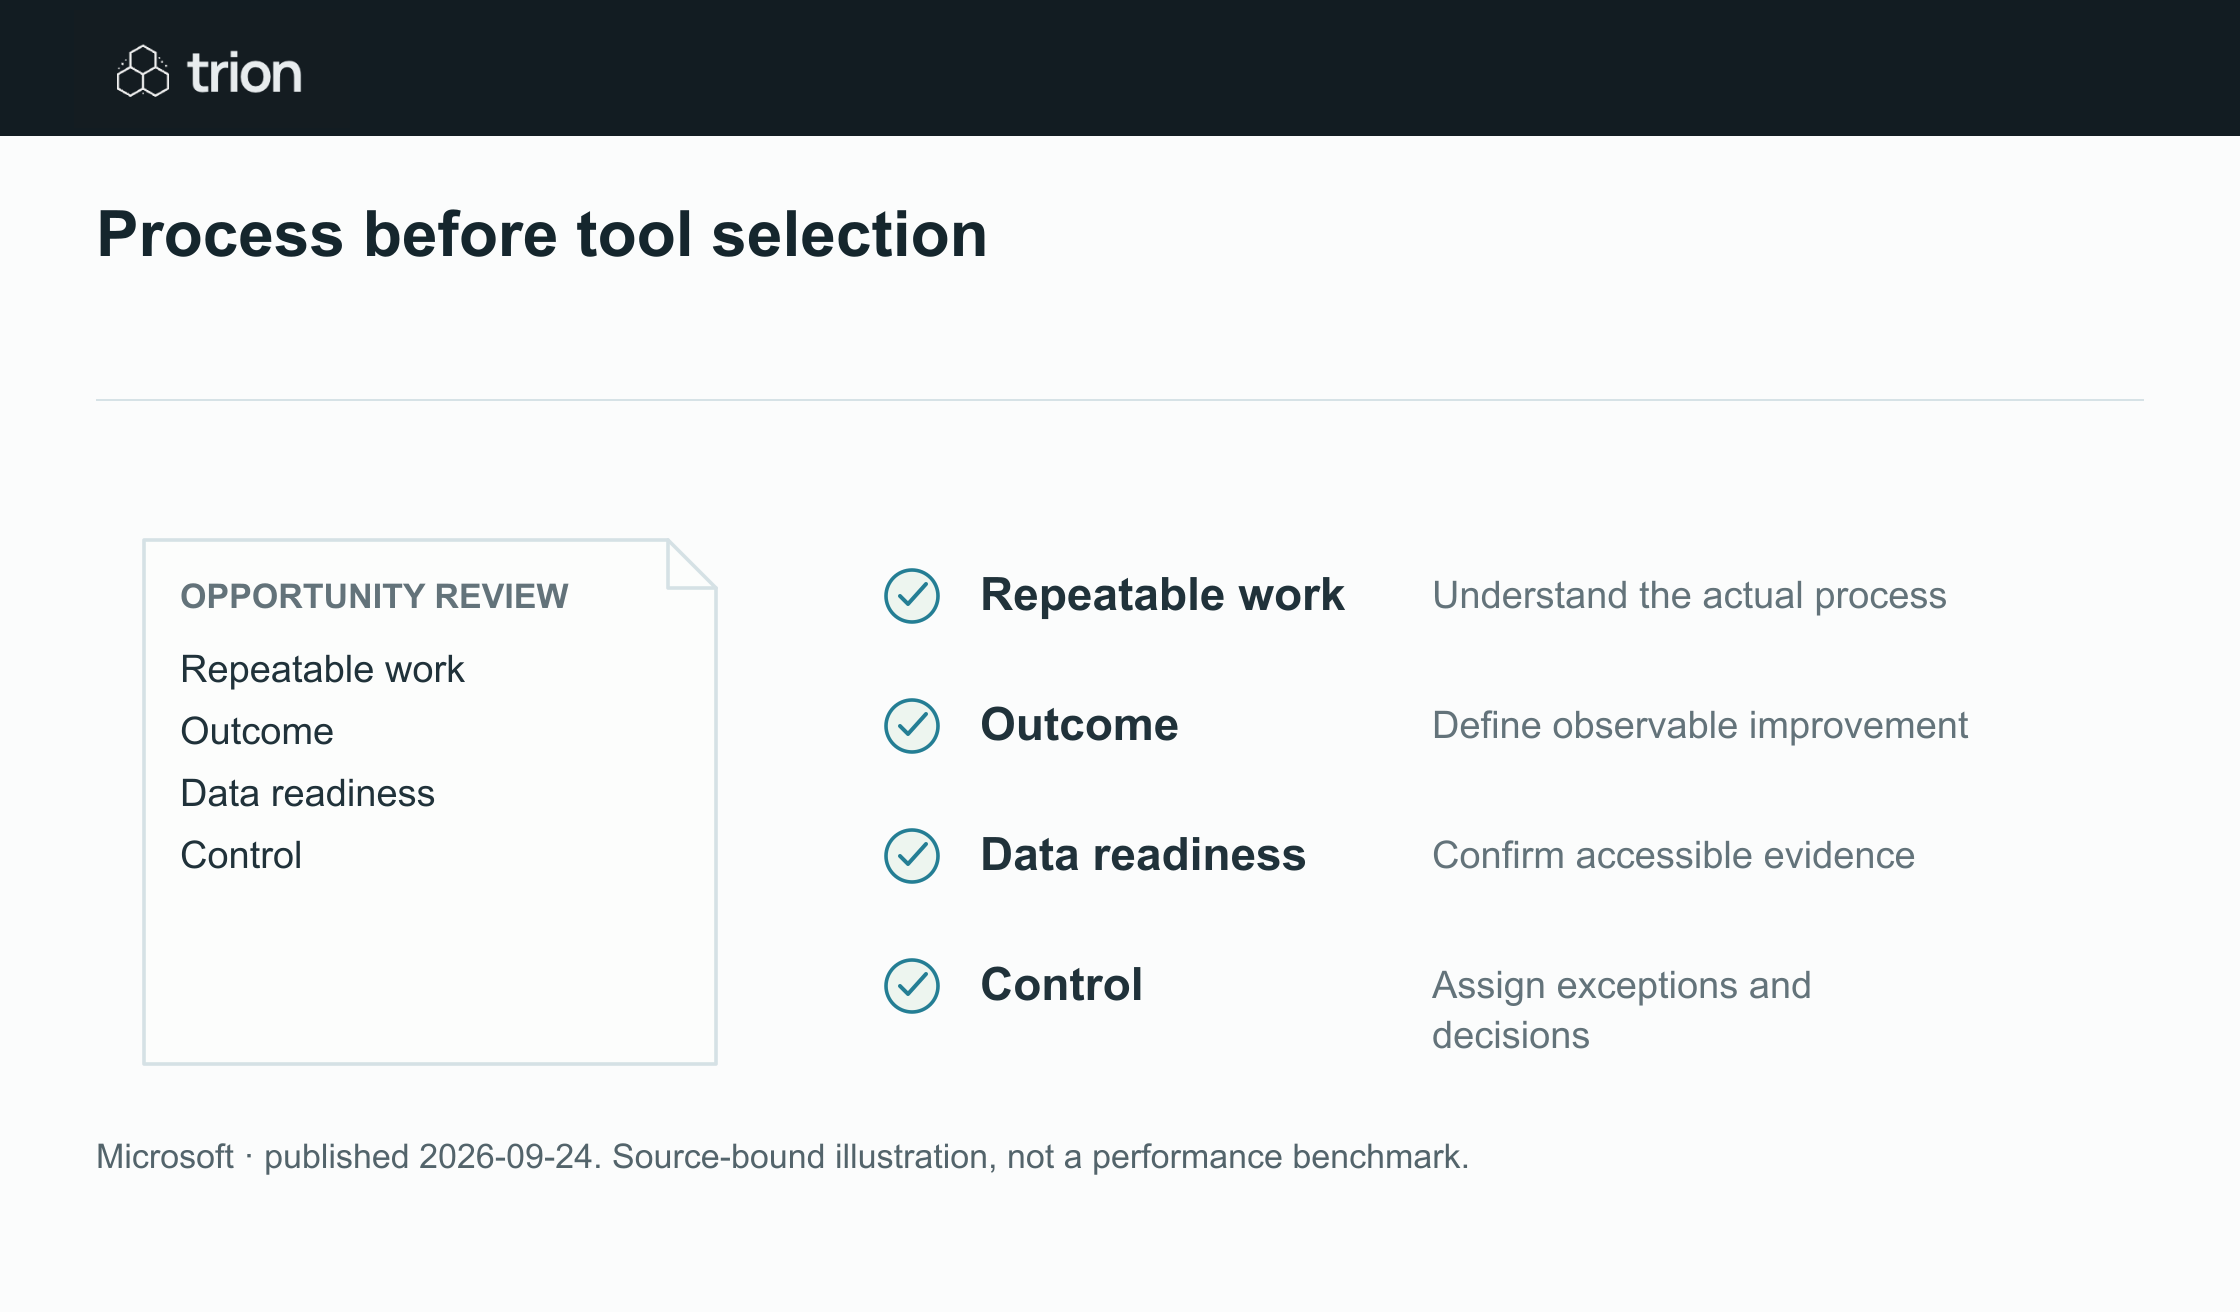Click the bold 'Outcome' checklist heading

[1079, 725]
